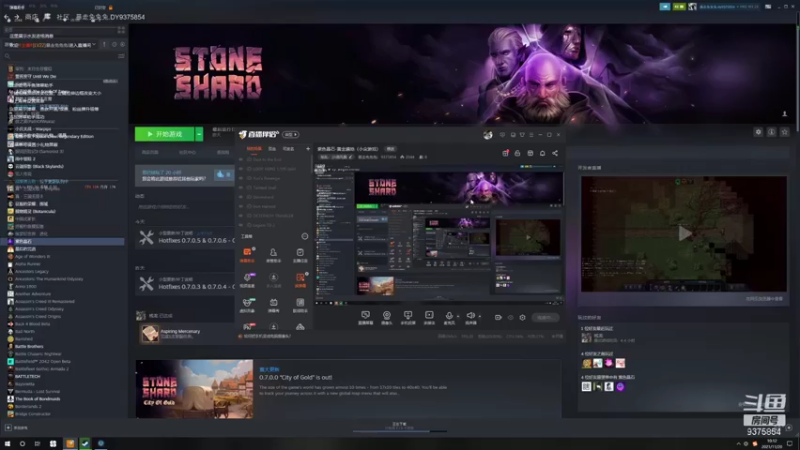The height and width of the screenshot is (450, 800).
Task: Open the Windows Start button
Action: point(7,443)
